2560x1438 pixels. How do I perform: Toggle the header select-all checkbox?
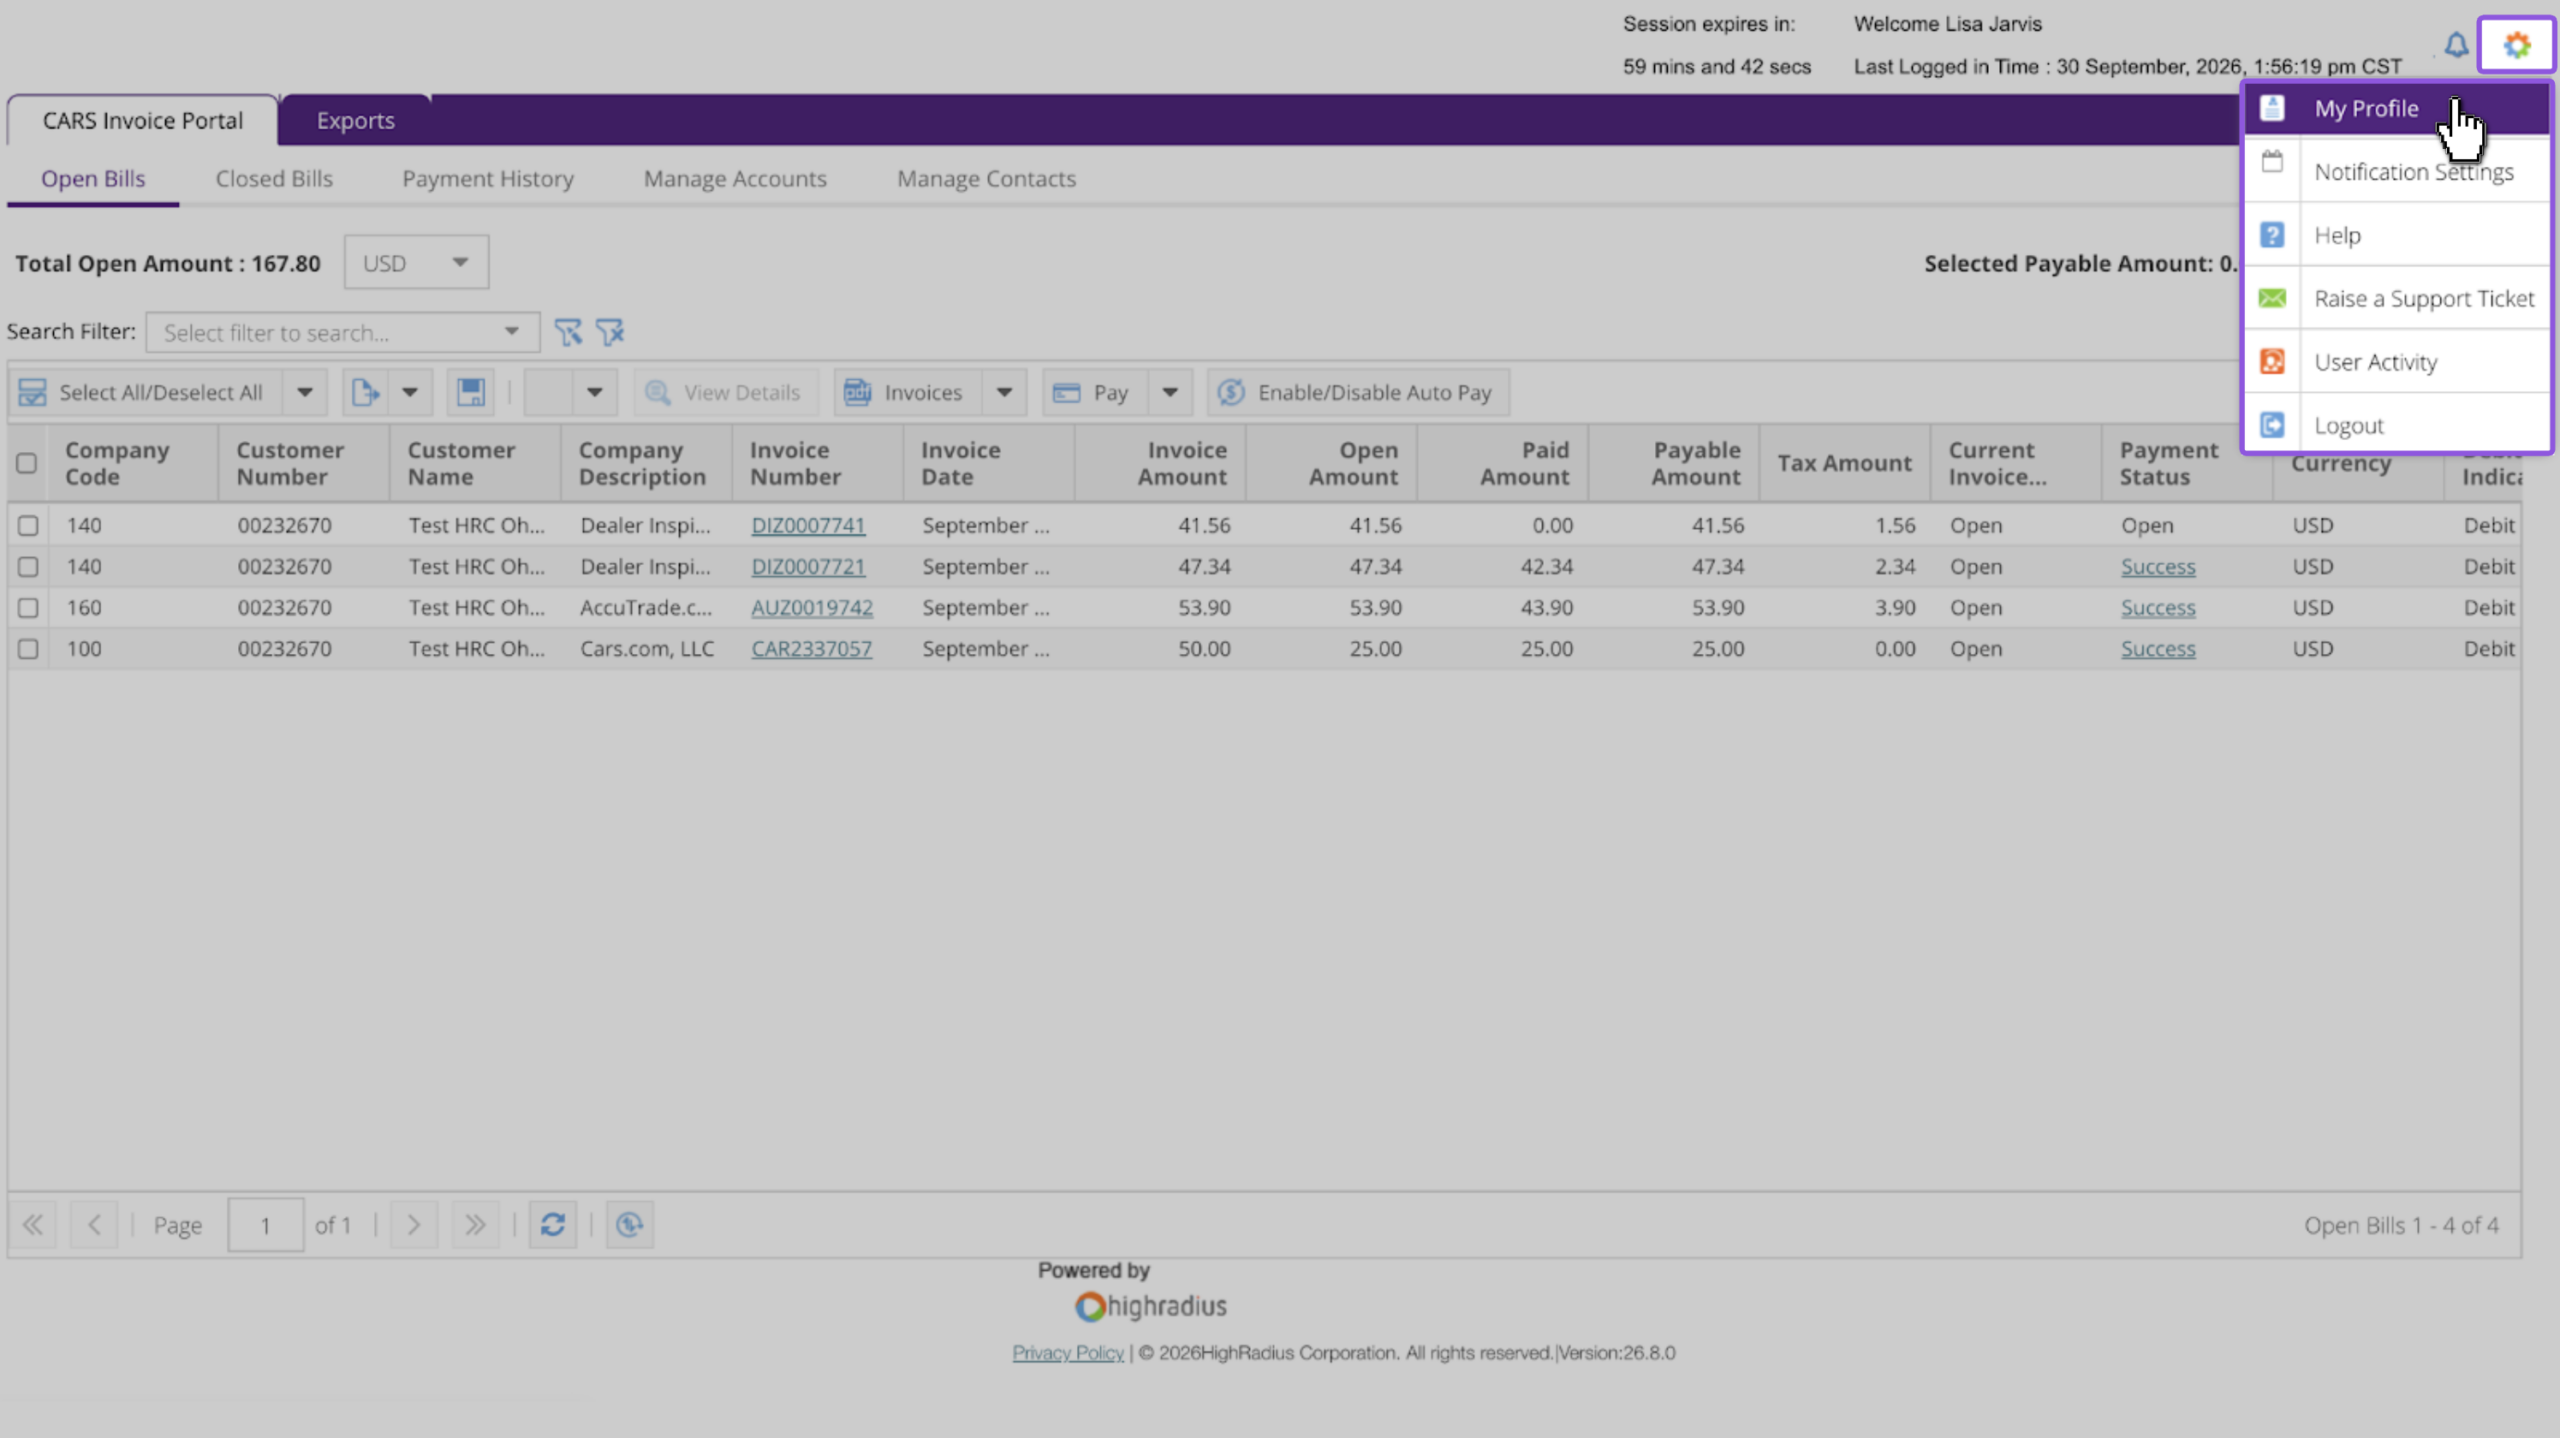click(27, 463)
